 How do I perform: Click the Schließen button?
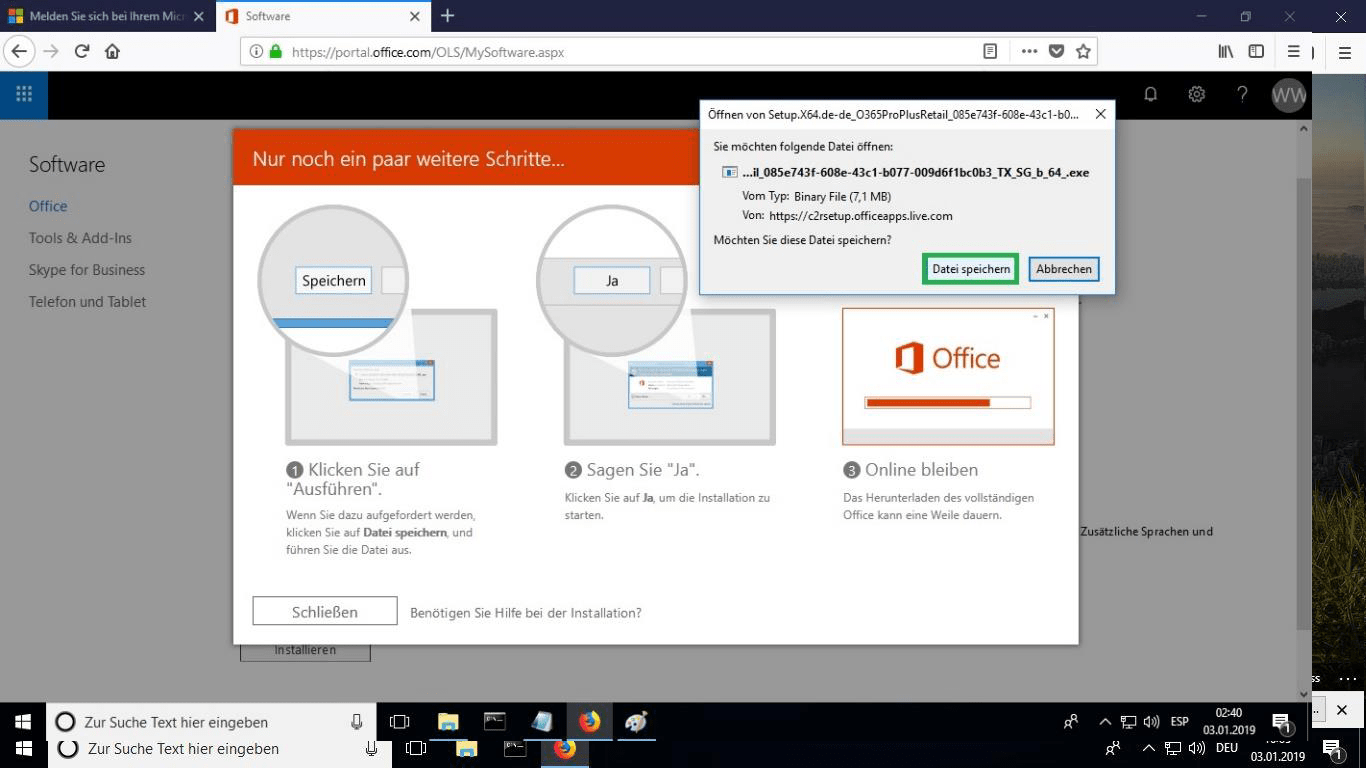(324, 612)
